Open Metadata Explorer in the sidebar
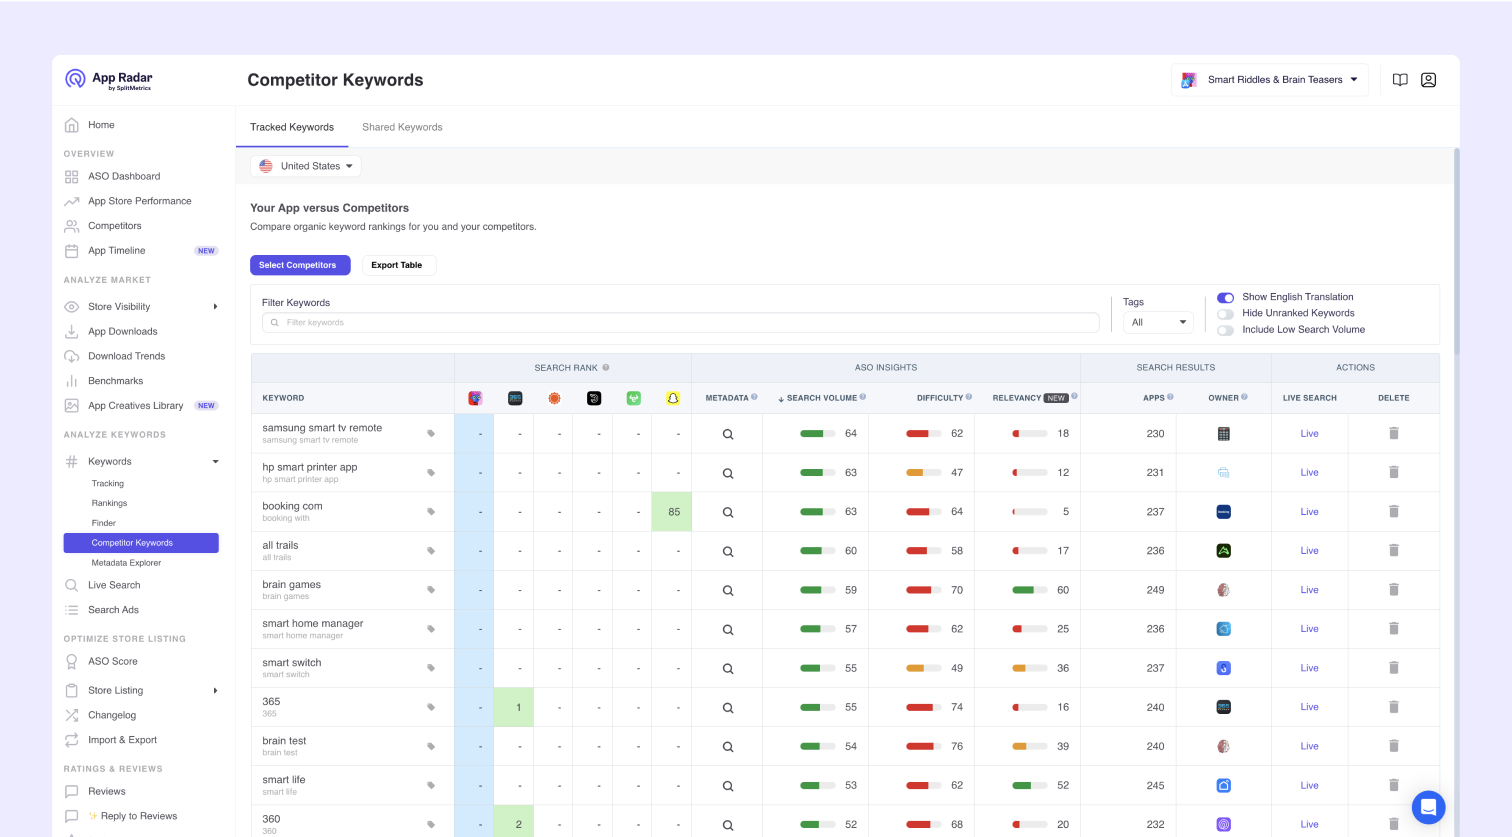1512x837 pixels. (126, 563)
